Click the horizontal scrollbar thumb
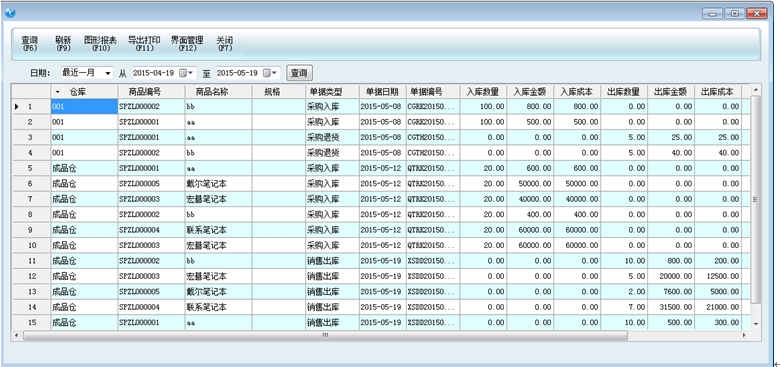Screen dimensions: 780x367 [325, 336]
